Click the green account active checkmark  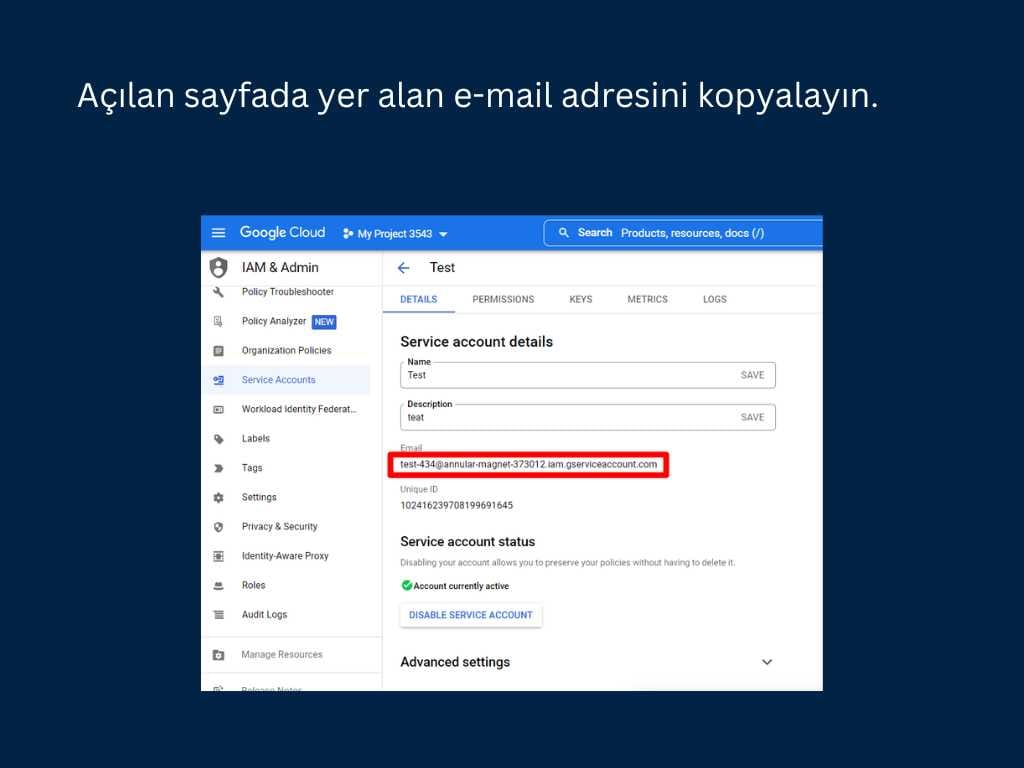pos(406,585)
